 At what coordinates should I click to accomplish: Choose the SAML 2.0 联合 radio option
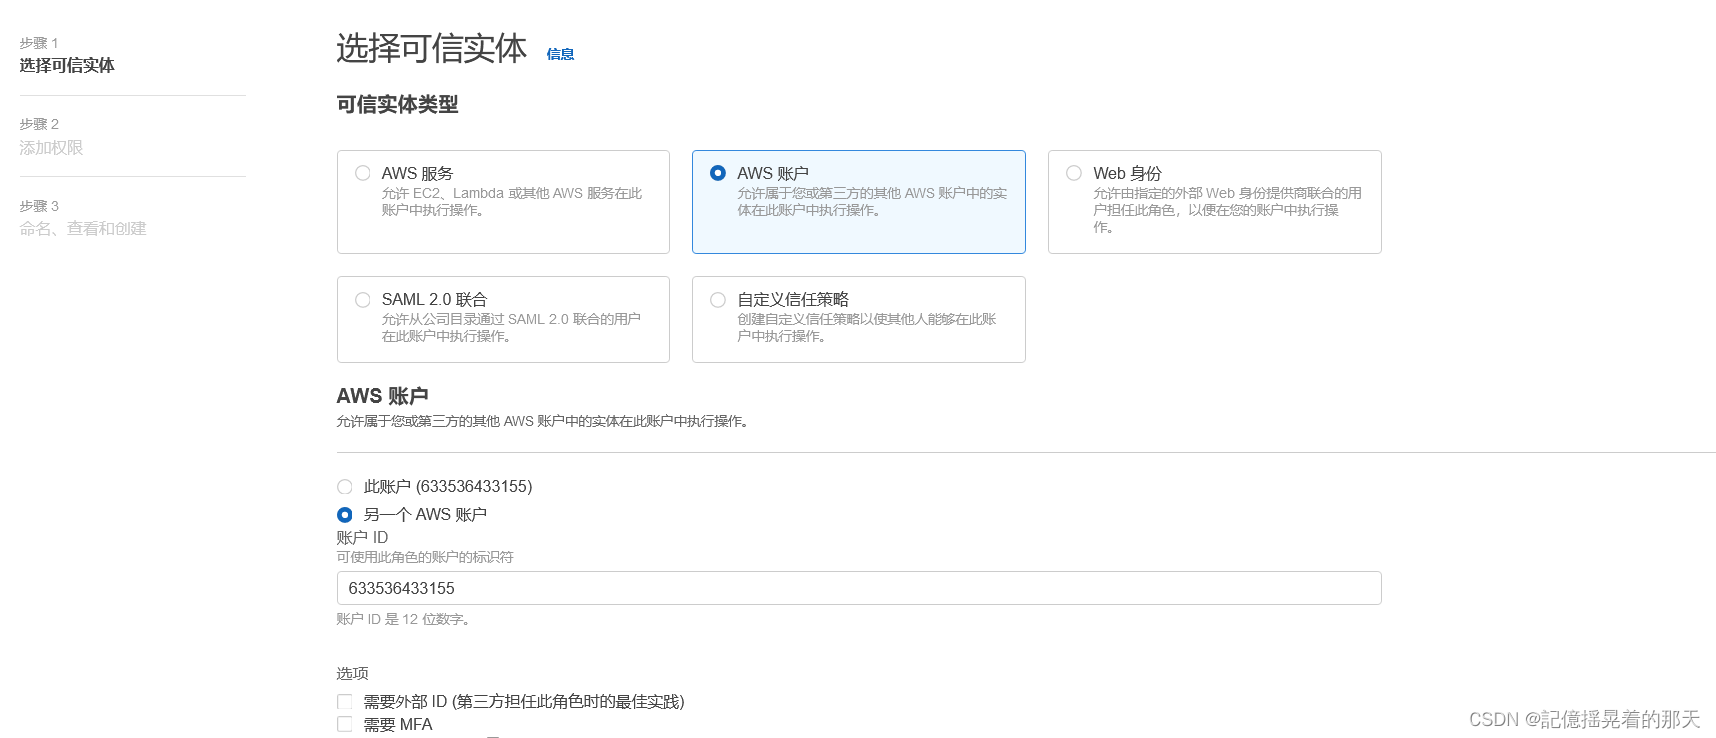(363, 299)
